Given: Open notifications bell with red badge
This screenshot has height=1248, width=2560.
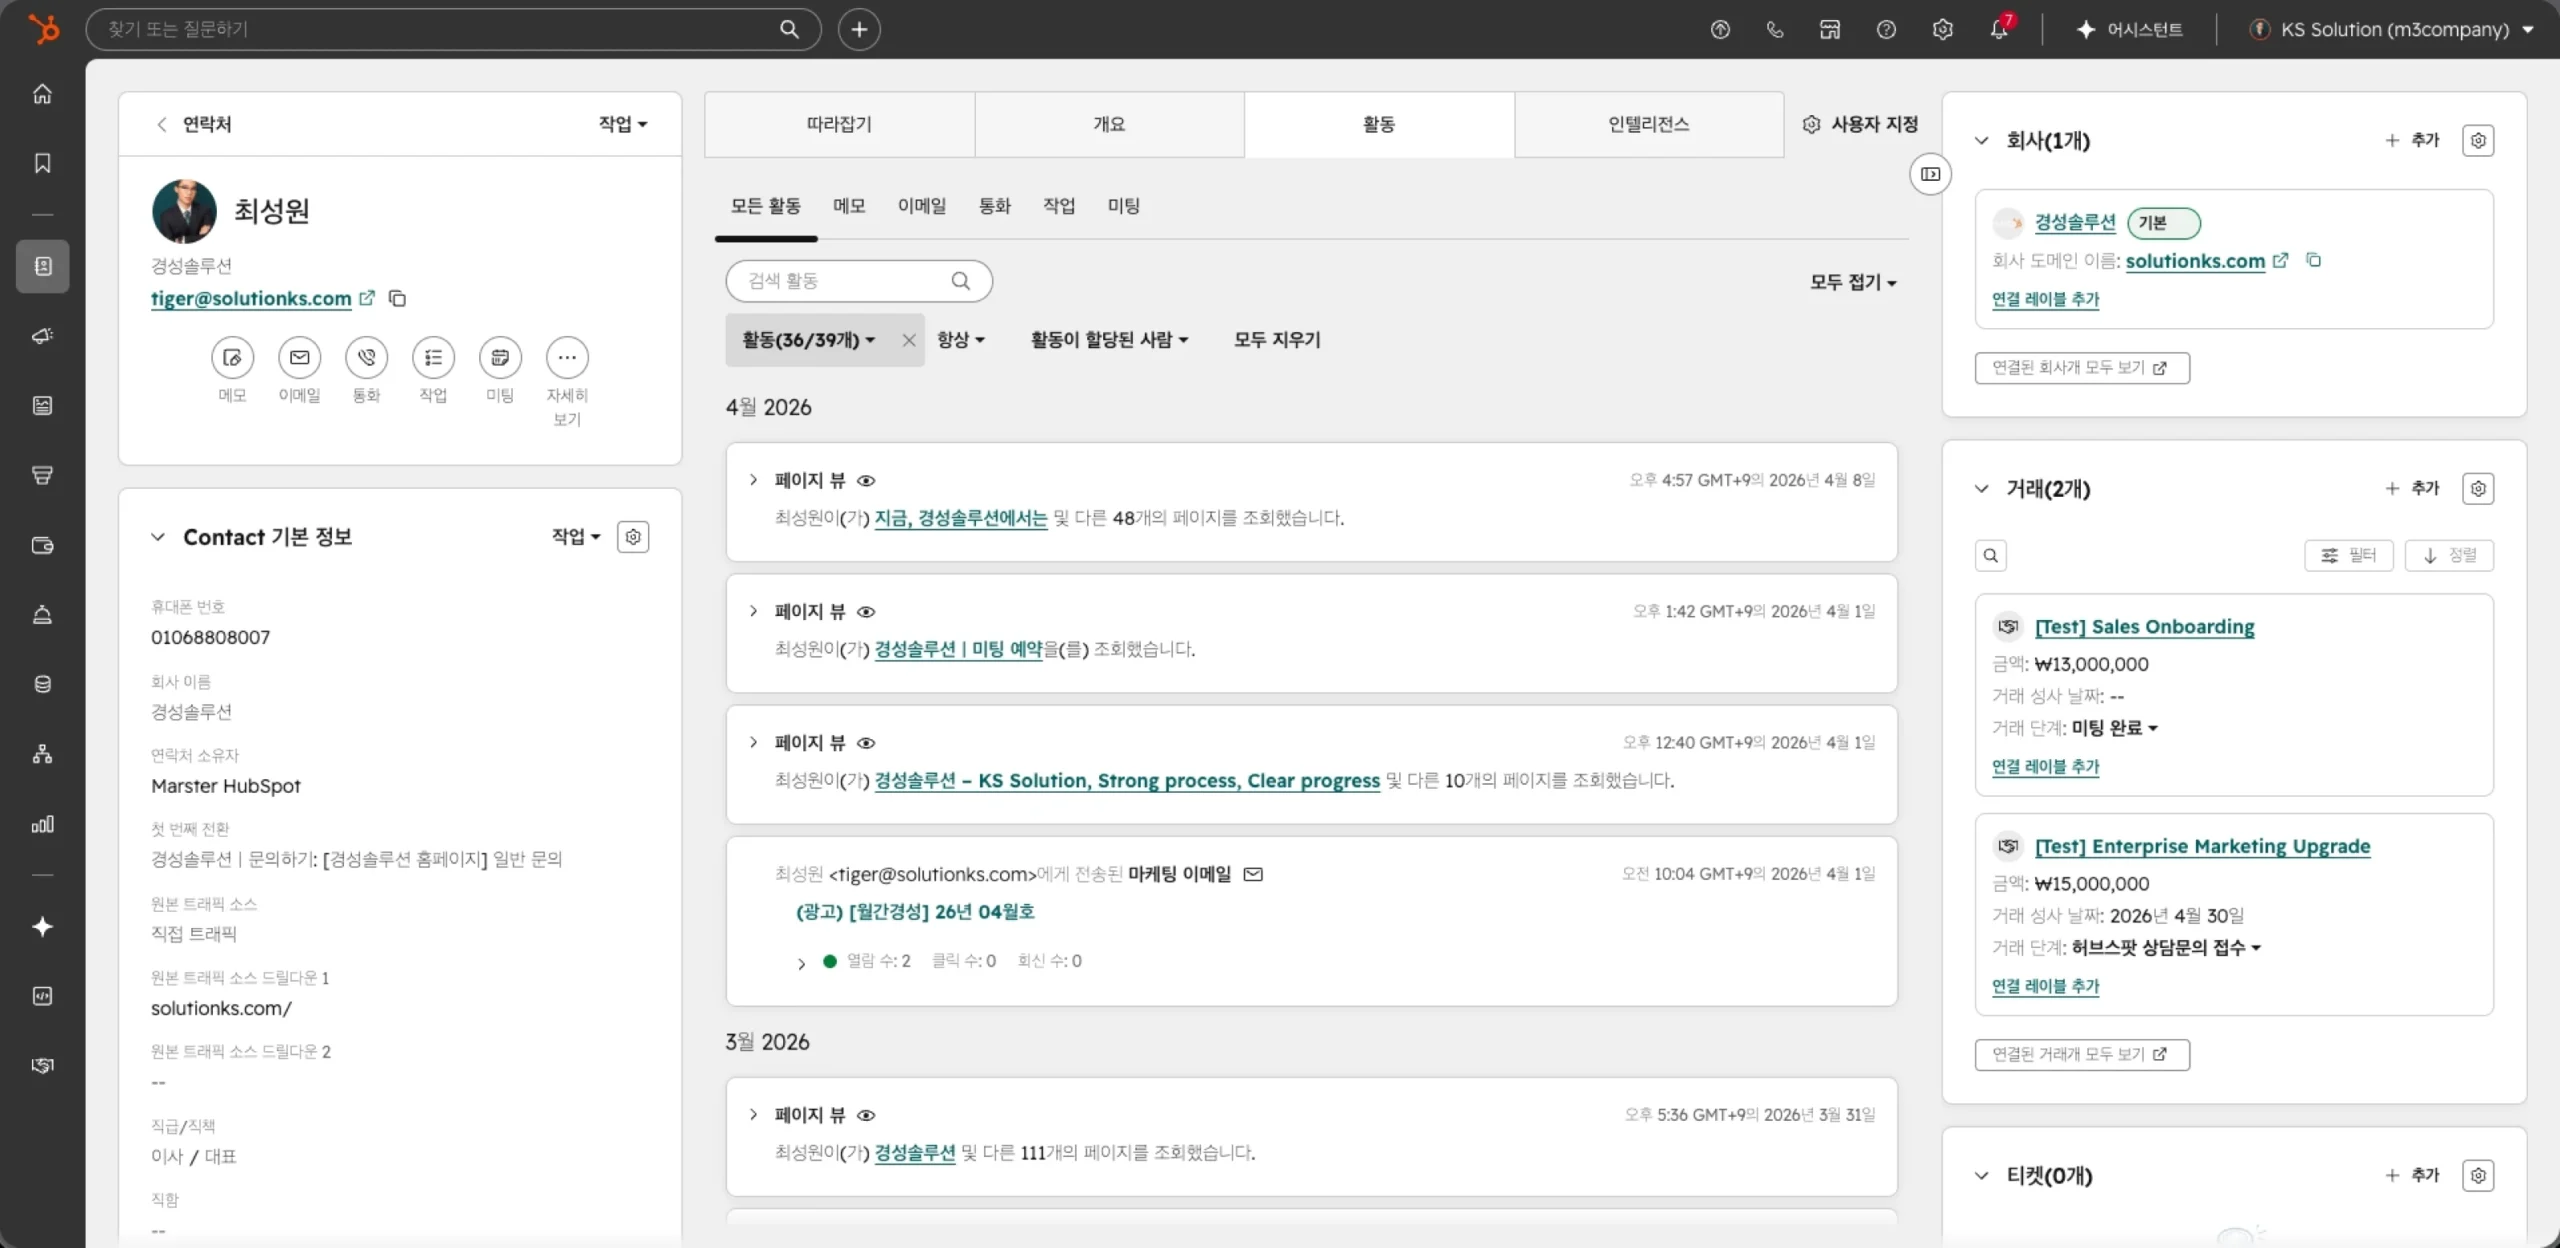Looking at the screenshot, I should (2000, 28).
